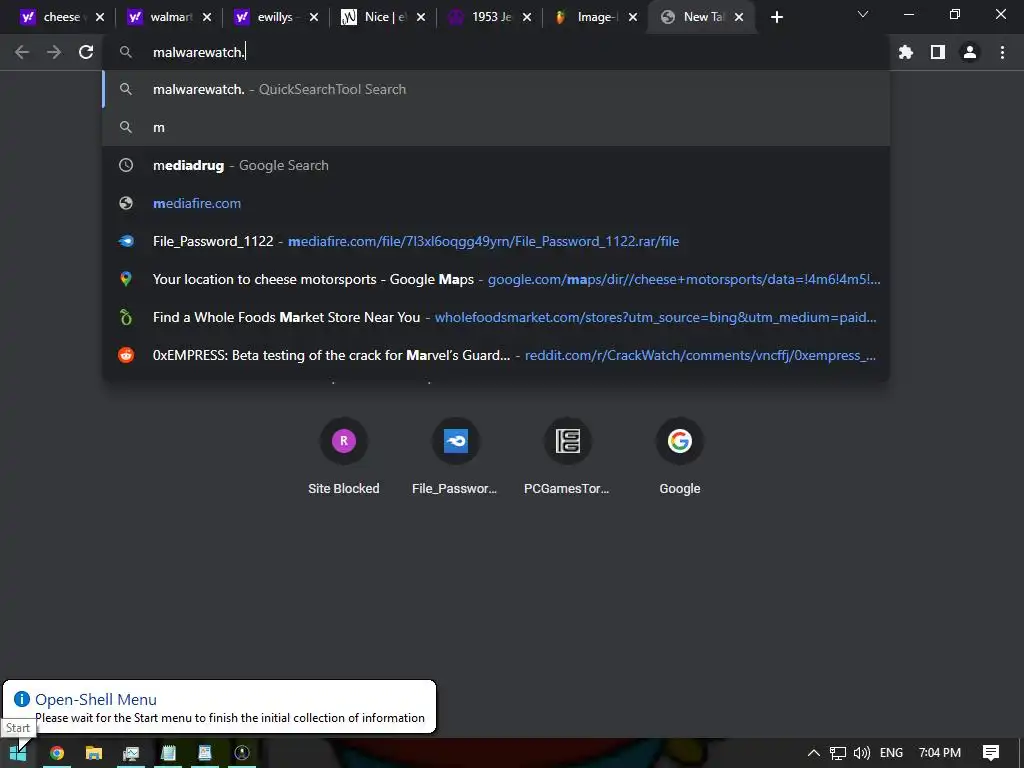This screenshot has height=768, width=1024.
Task: Open the Windows Start button
Action: (18, 753)
